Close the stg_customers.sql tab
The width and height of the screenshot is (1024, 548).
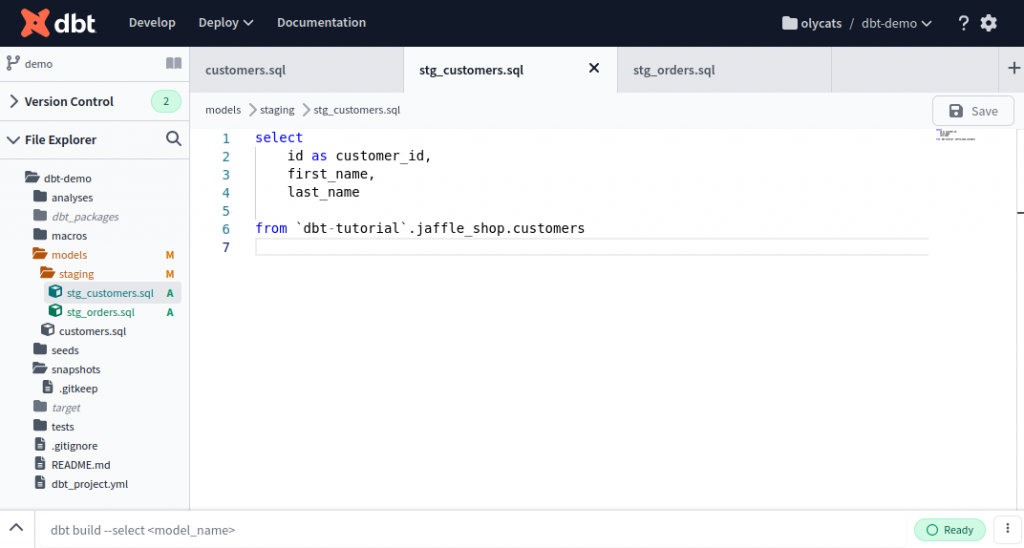point(594,68)
